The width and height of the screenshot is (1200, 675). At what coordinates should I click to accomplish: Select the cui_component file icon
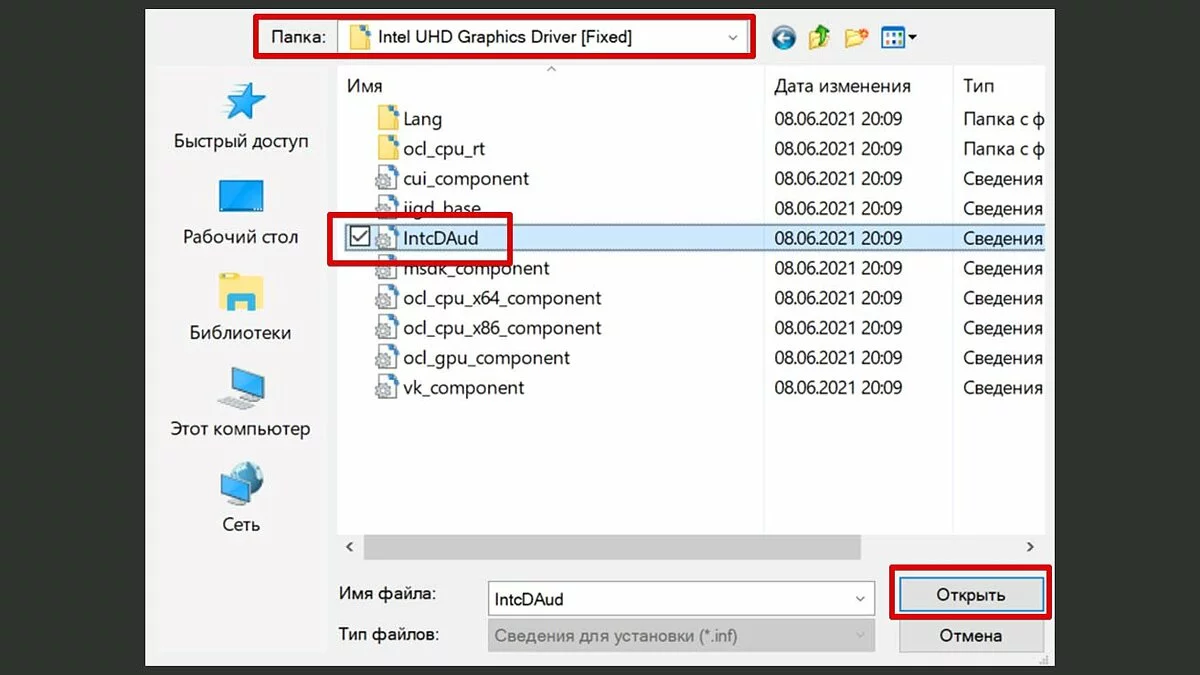click(386, 179)
